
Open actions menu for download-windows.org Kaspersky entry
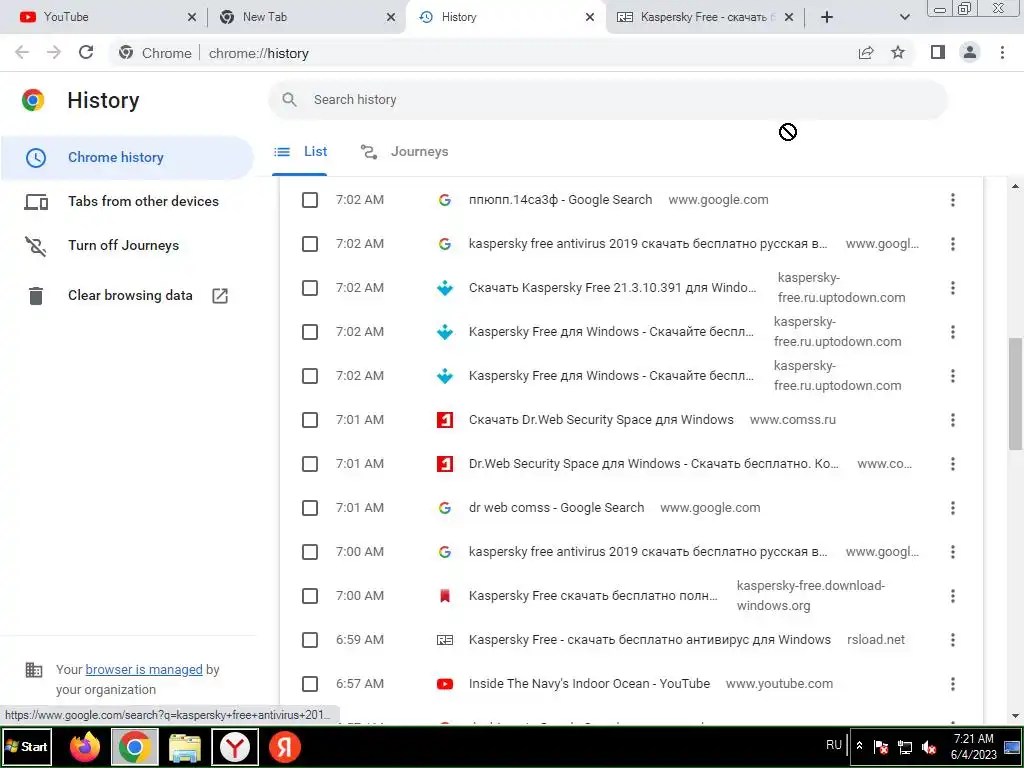pos(953,596)
